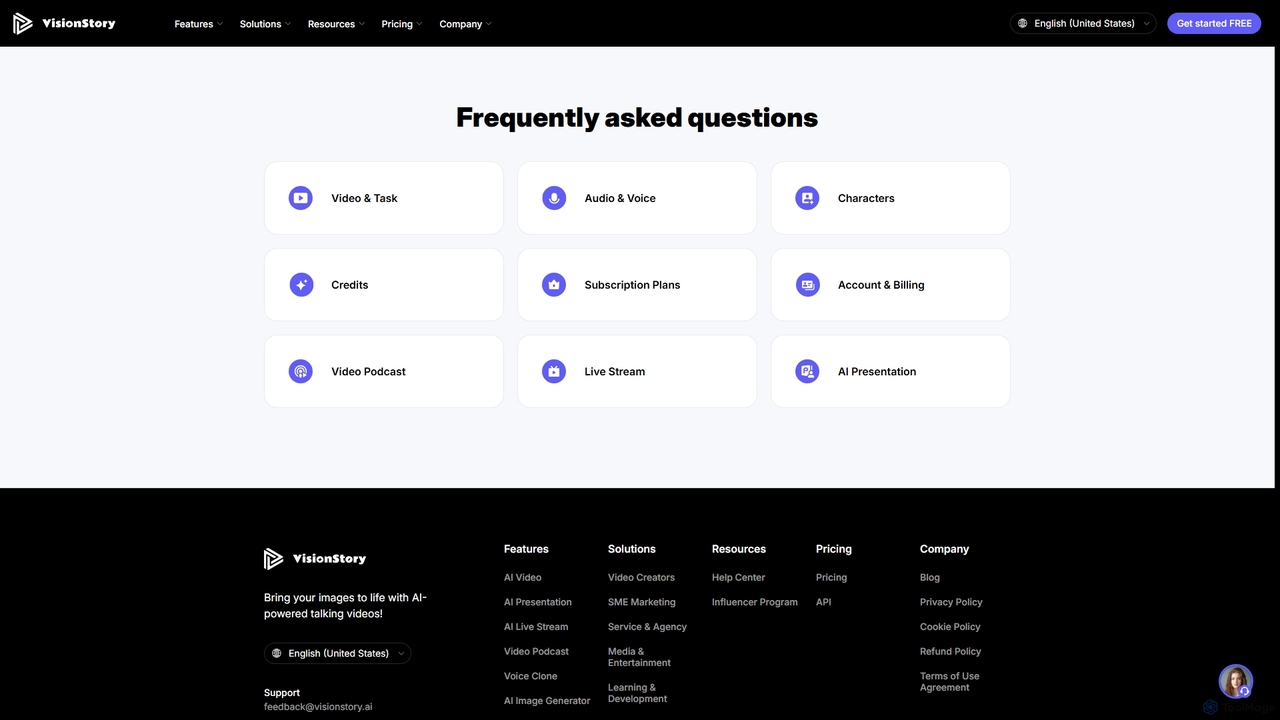This screenshot has width=1280, height=720.
Task: Open AI Image Generator footer link
Action: point(547,701)
